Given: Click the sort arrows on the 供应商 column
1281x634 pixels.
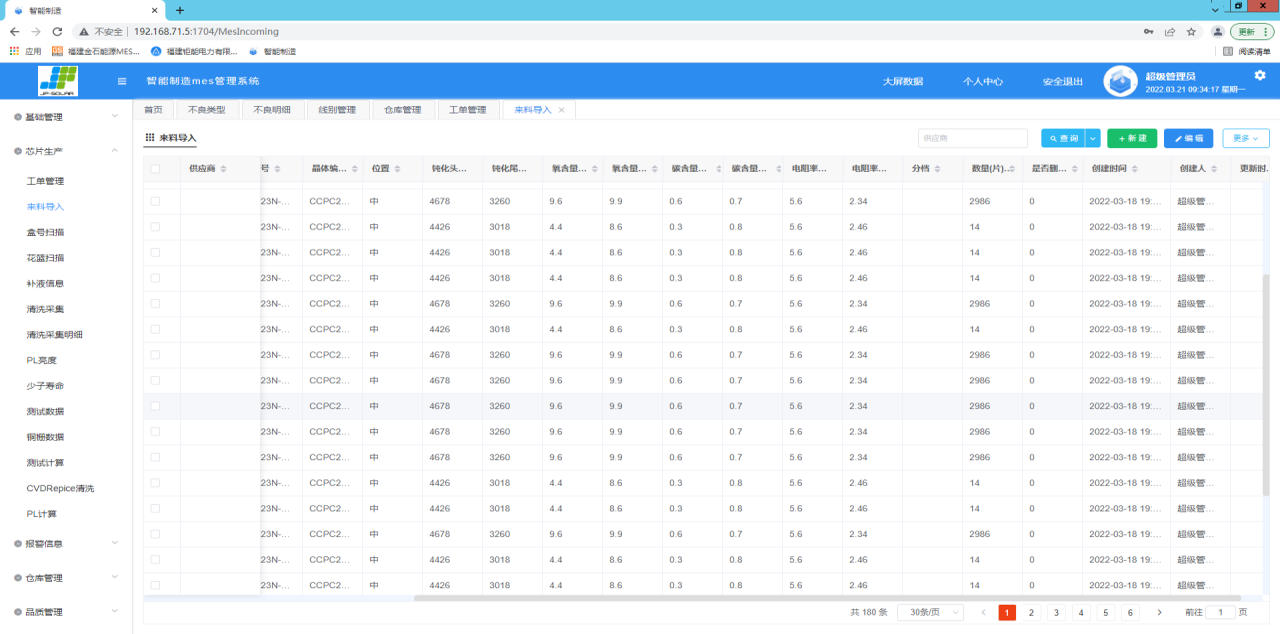Looking at the screenshot, I should (223, 169).
